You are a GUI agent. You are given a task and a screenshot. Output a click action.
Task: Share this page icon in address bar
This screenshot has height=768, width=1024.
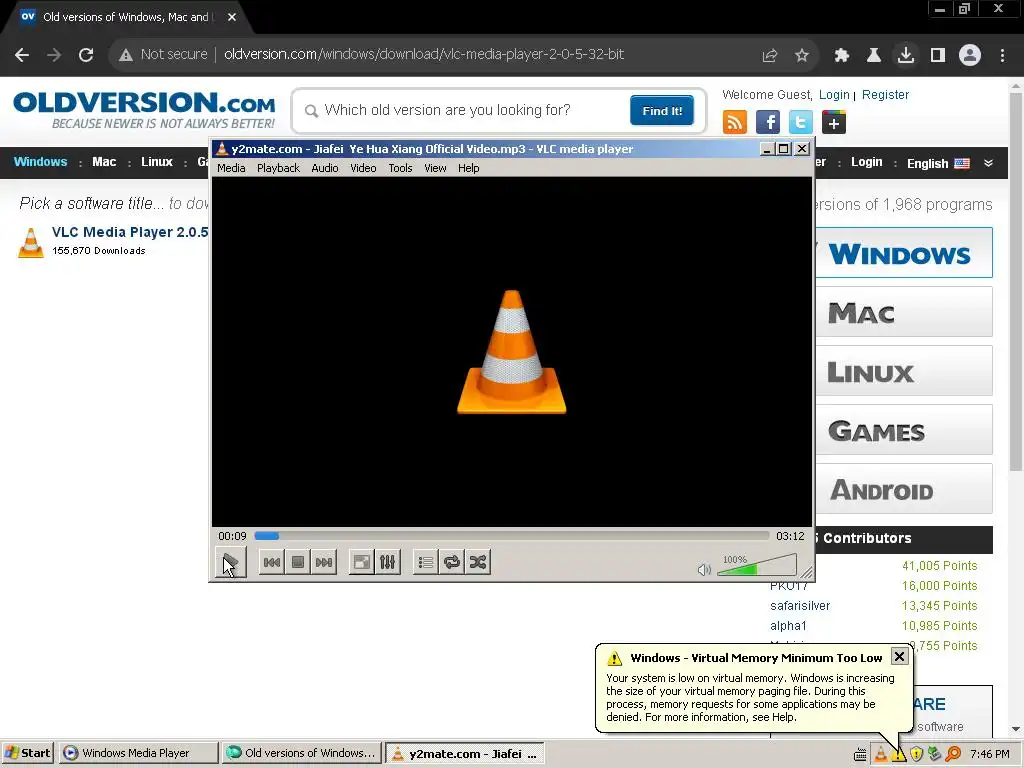(x=770, y=56)
